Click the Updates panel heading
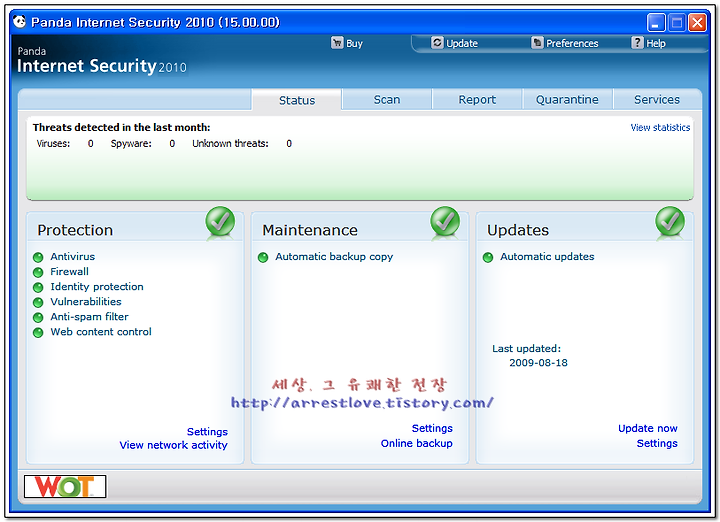 tap(518, 230)
